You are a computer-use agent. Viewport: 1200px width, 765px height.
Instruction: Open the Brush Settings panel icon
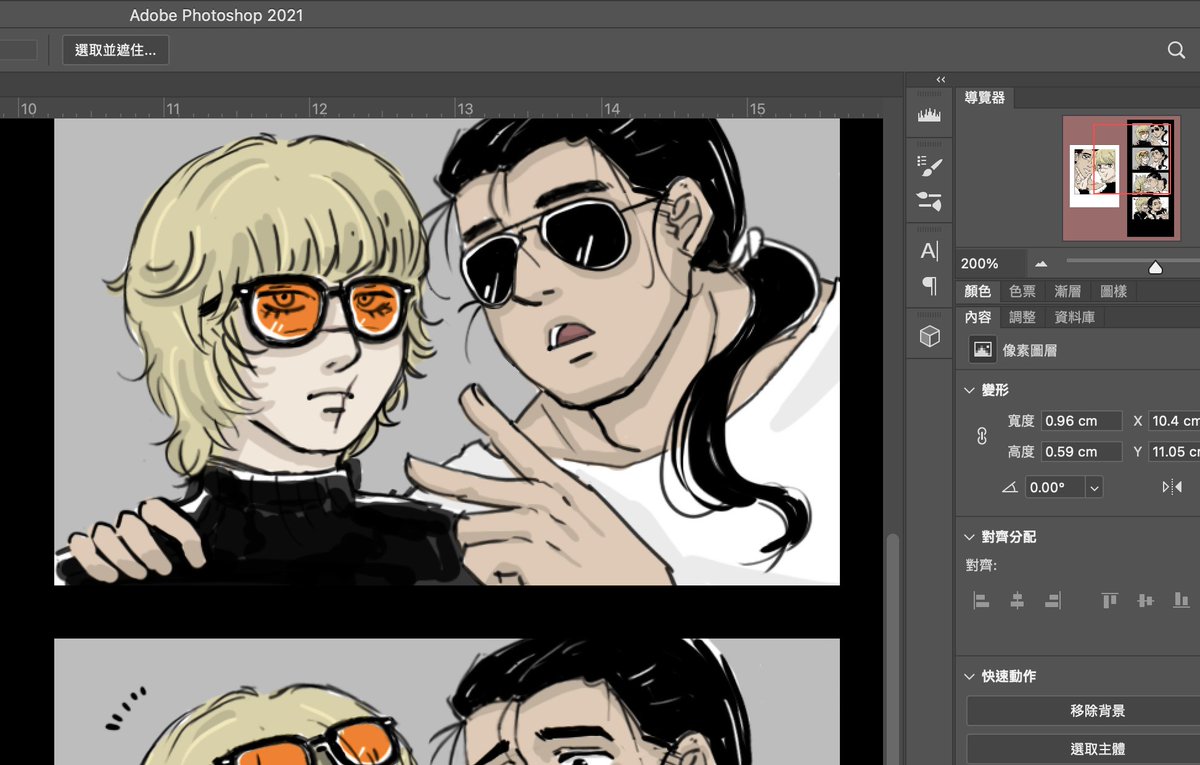coord(929,166)
